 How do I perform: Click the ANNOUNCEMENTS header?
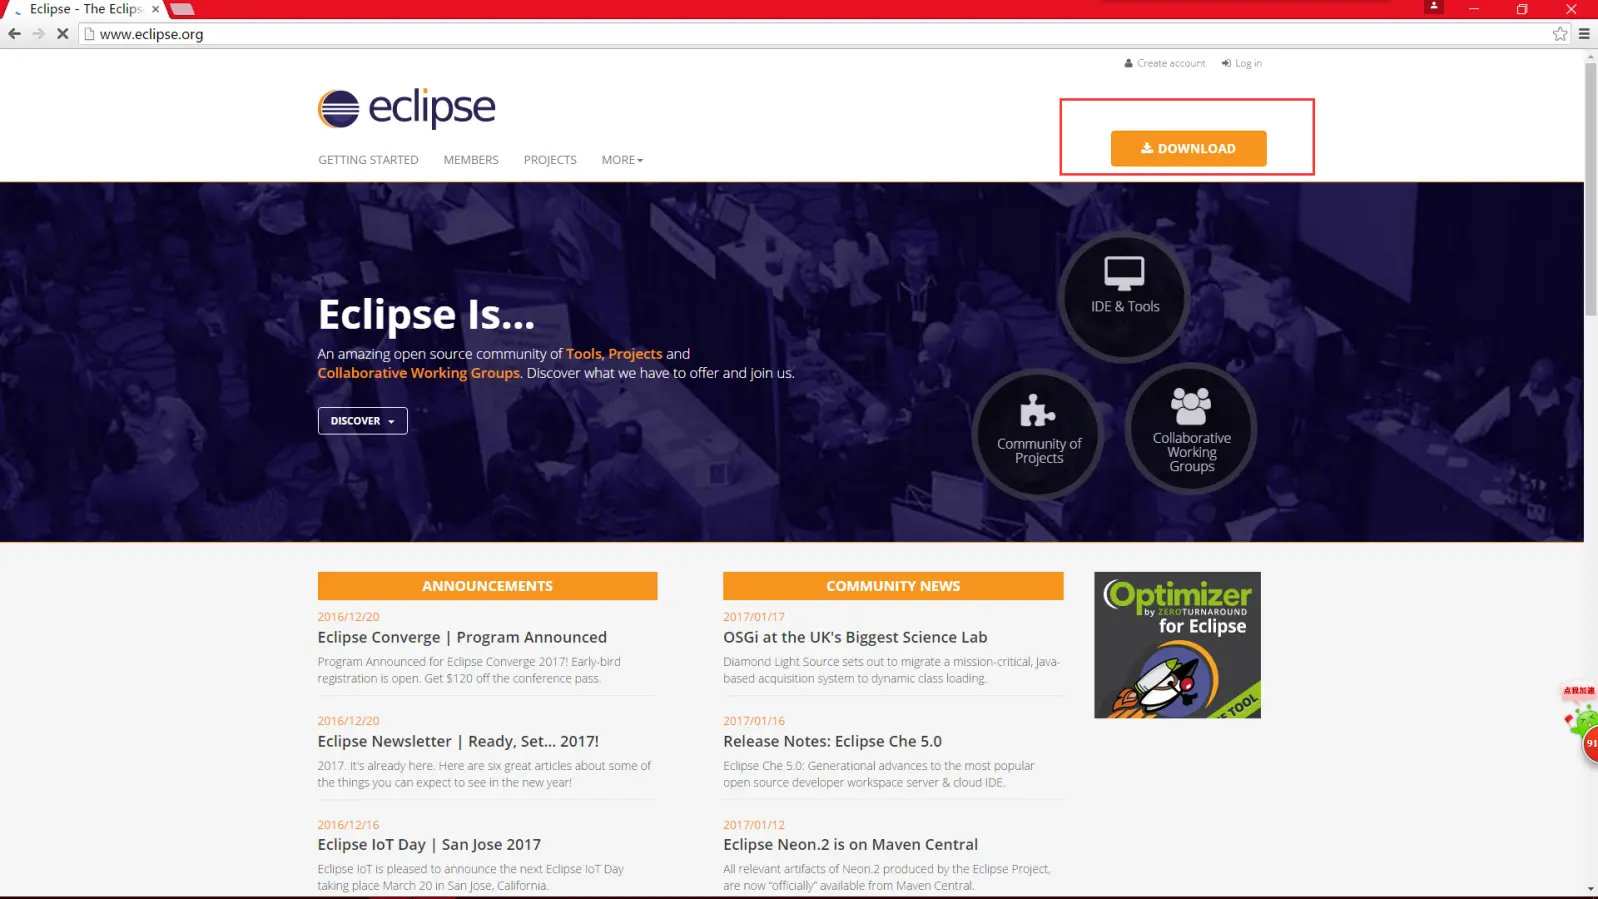pyautogui.click(x=487, y=586)
